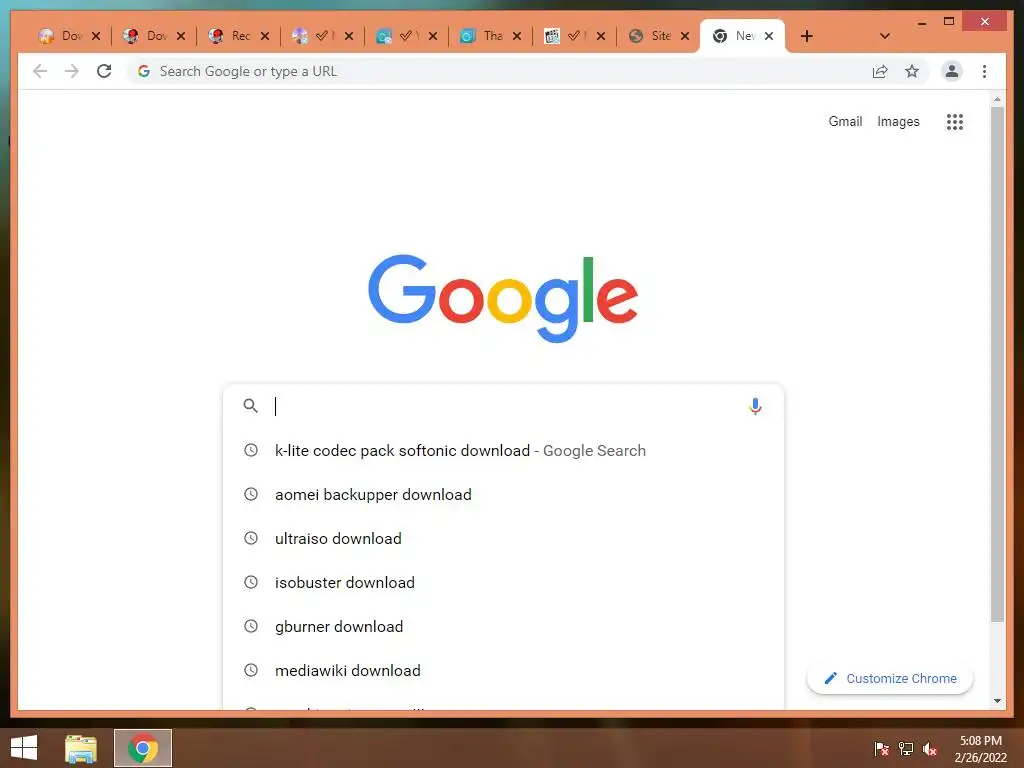Screen dimensions: 1024x768
Task: Start voice search with the microphone
Action: [755, 406]
